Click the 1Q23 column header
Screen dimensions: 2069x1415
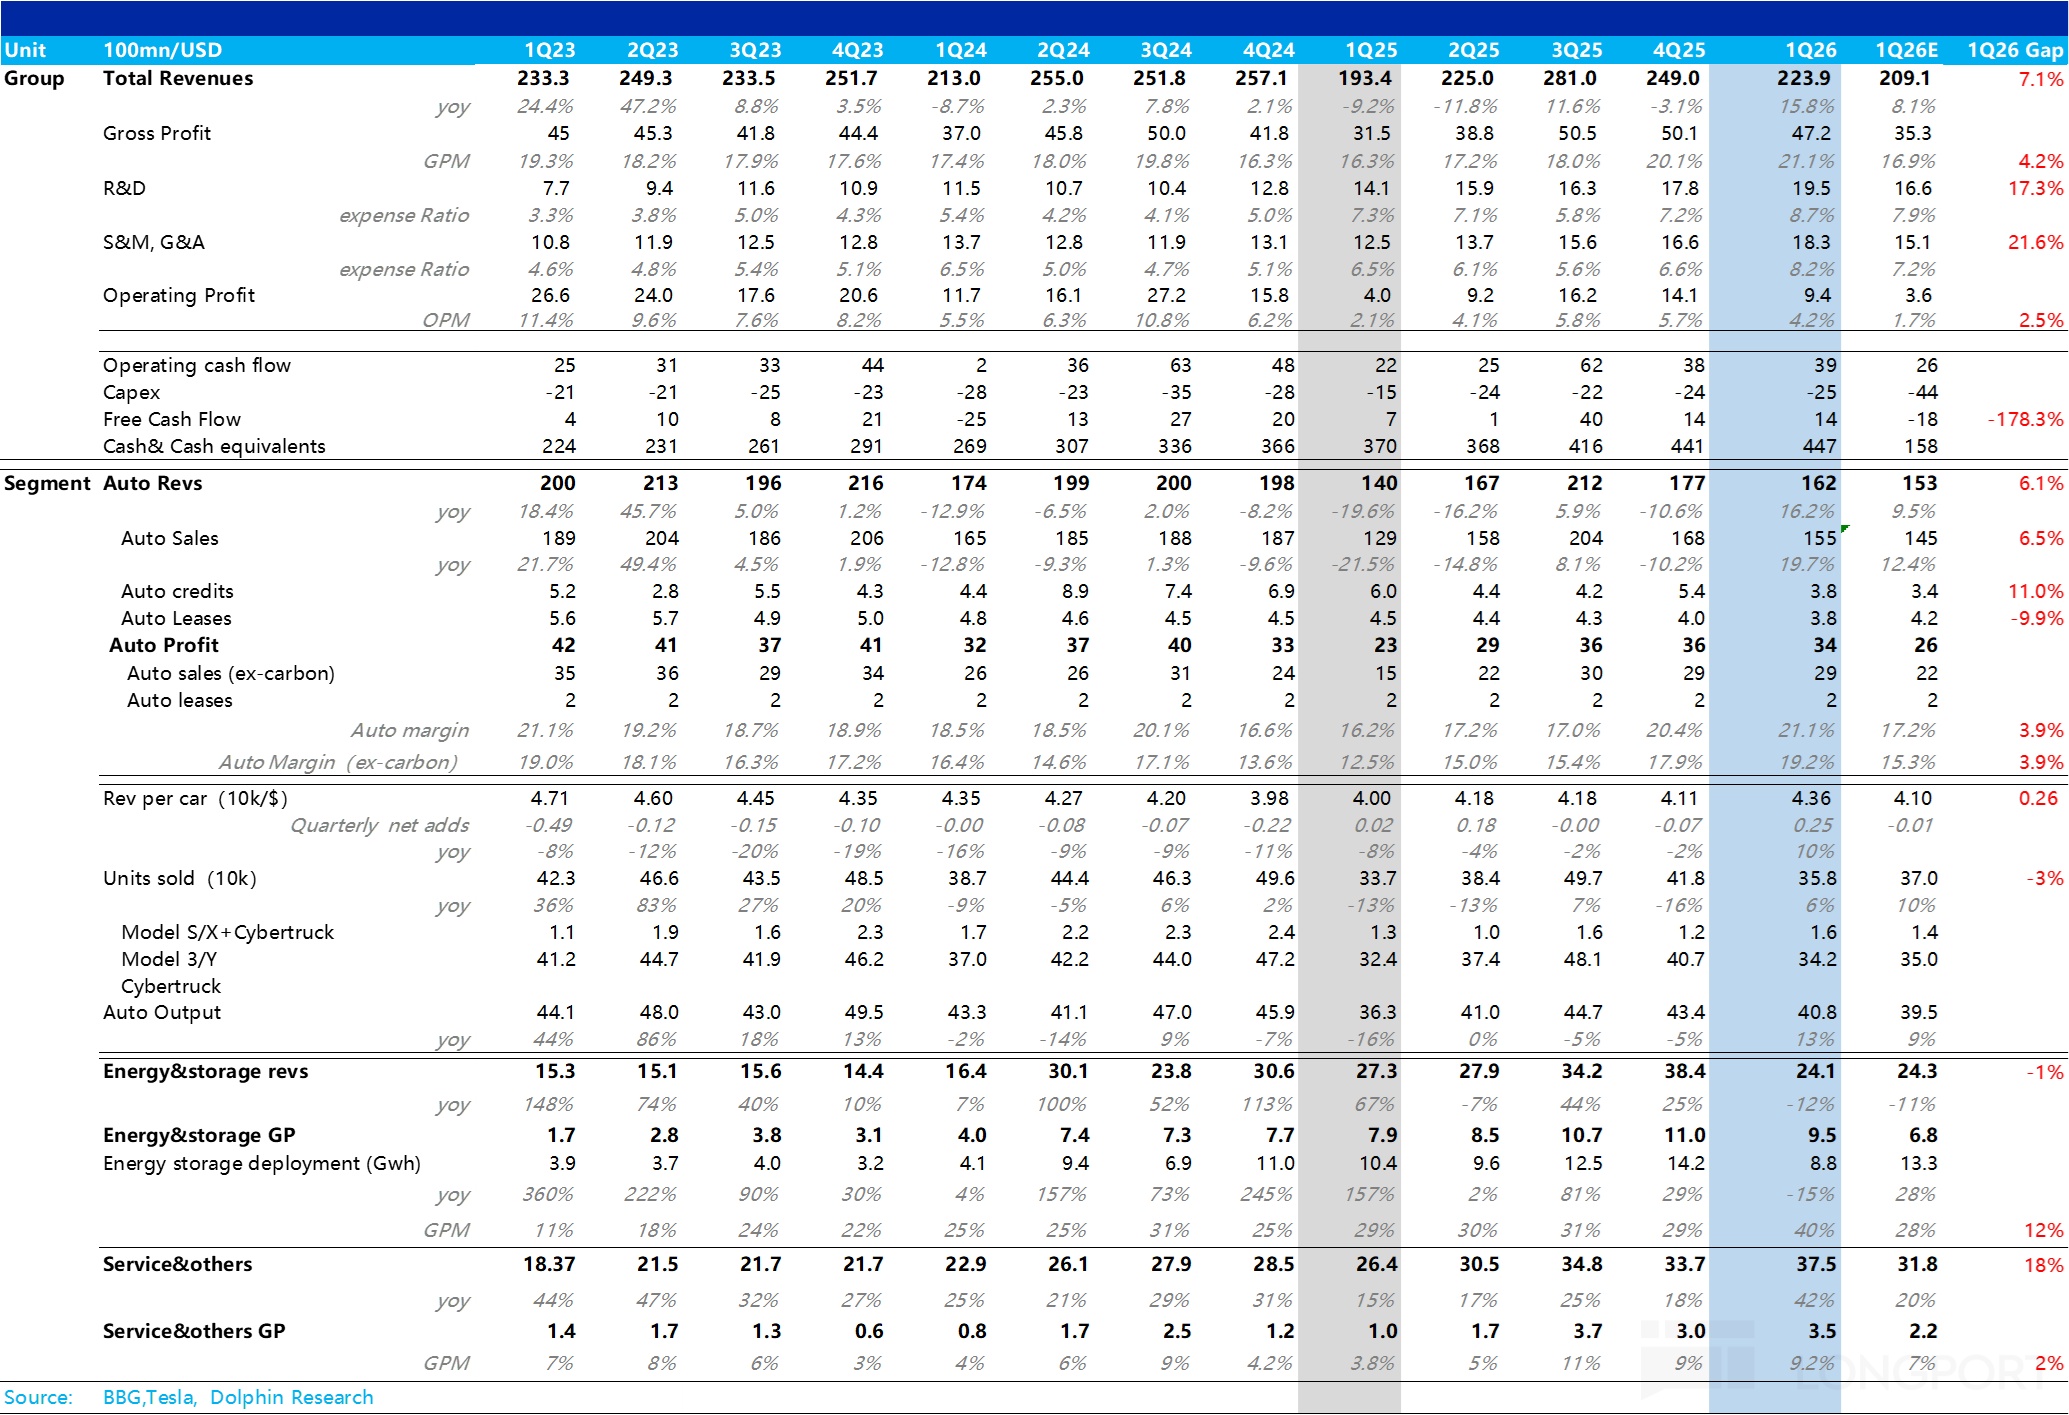tap(549, 50)
